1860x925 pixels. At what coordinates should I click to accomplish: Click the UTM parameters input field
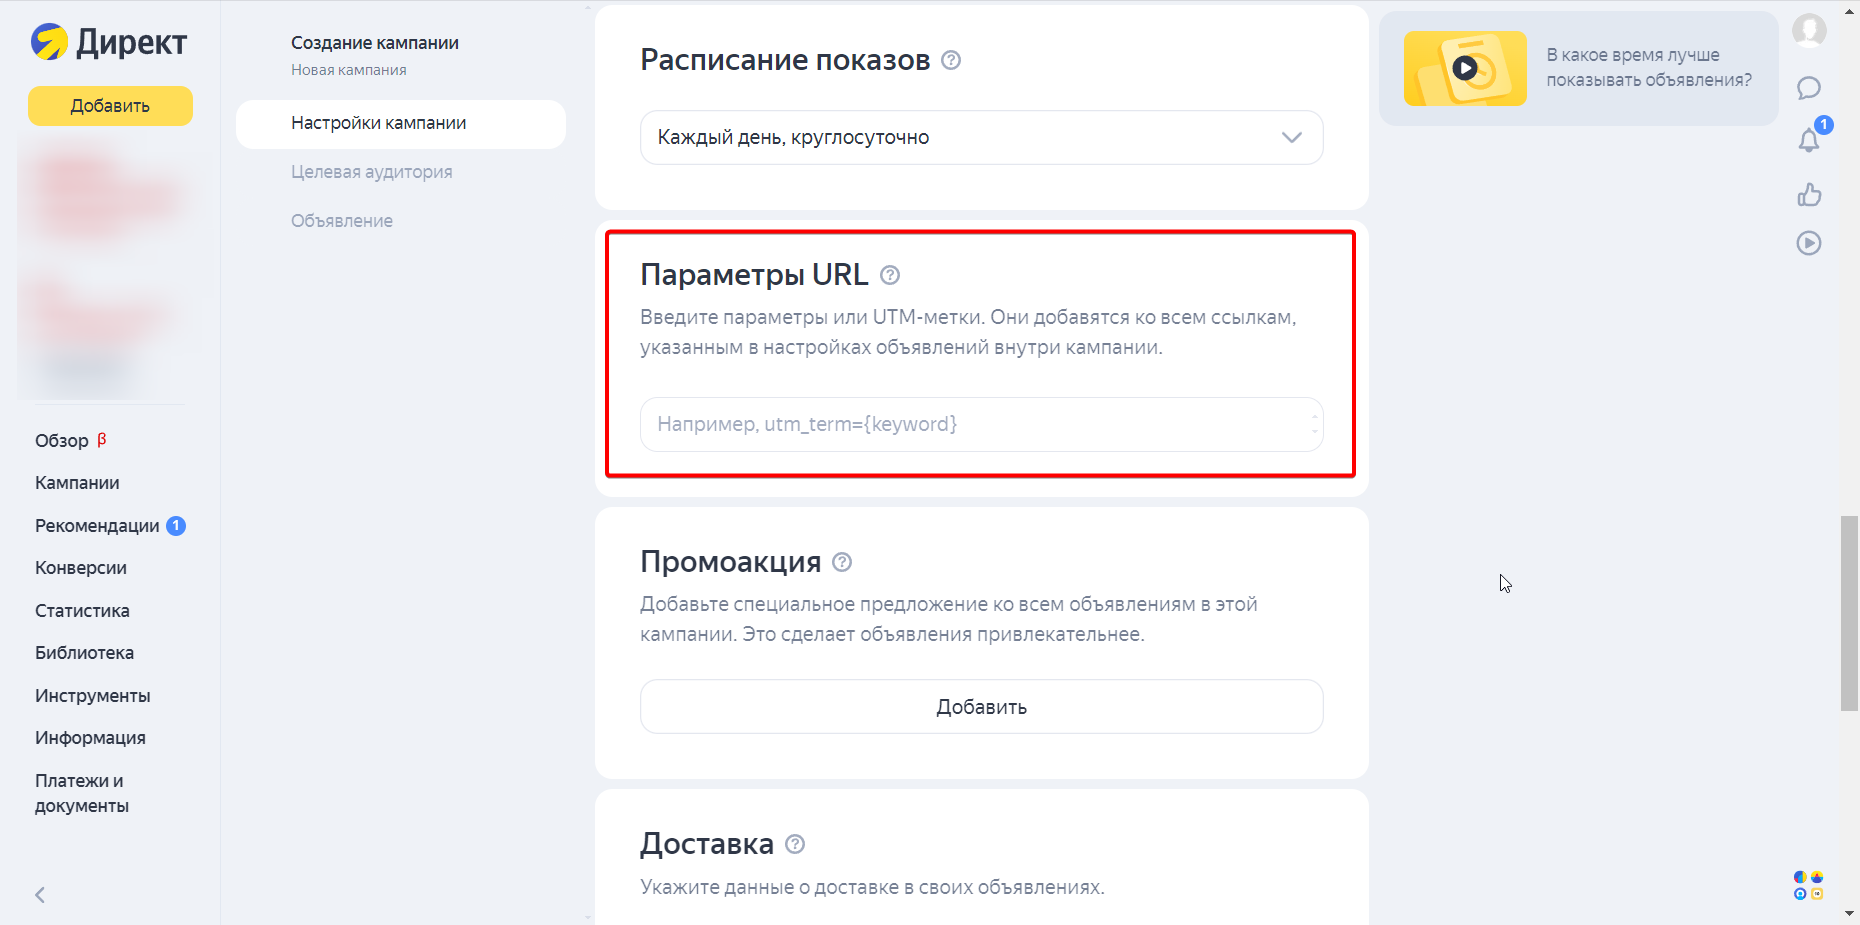point(981,424)
